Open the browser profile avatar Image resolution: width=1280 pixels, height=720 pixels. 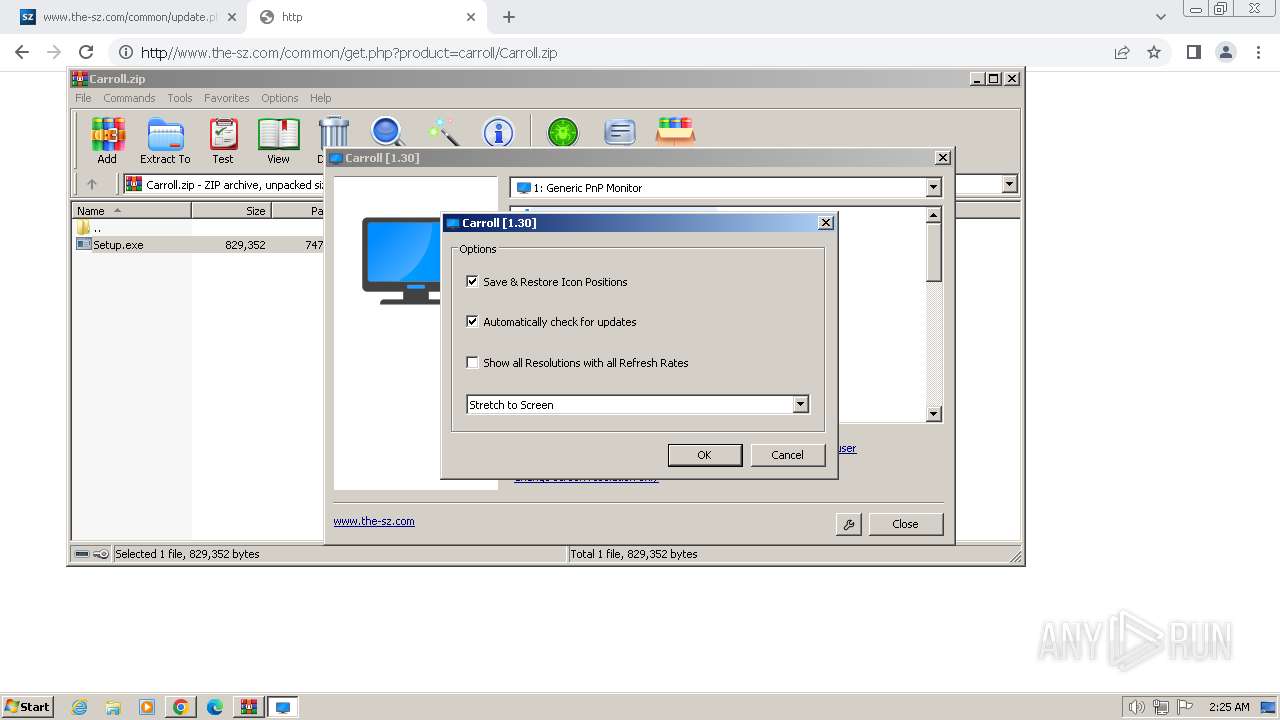pyautogui.click(x=1226, y=52)
